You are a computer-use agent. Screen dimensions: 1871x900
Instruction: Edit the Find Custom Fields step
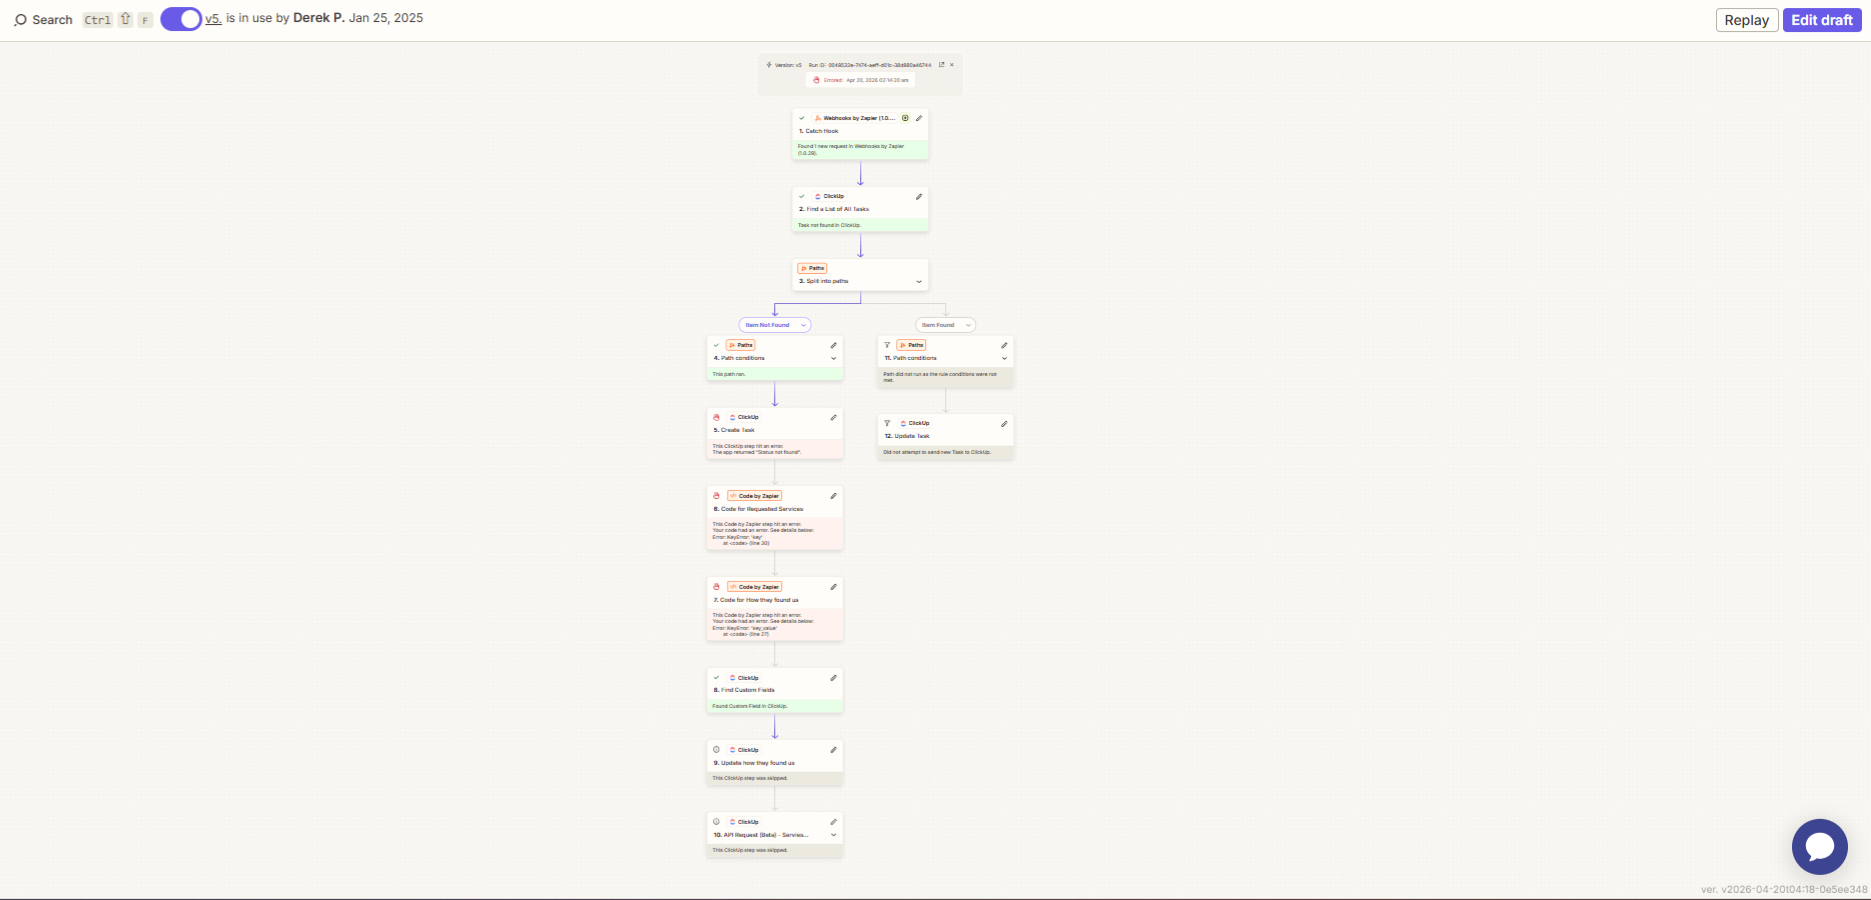pyautogui.click(x=833, y=678)
